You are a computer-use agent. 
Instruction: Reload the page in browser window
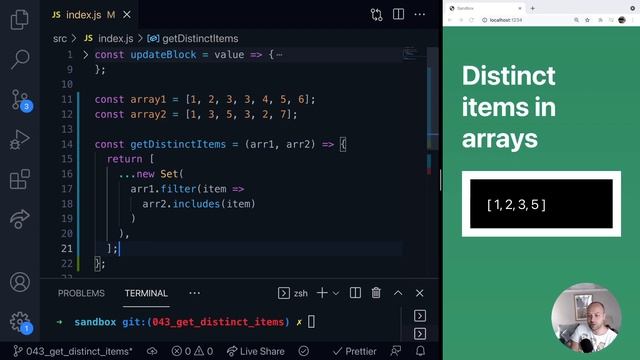471,20
